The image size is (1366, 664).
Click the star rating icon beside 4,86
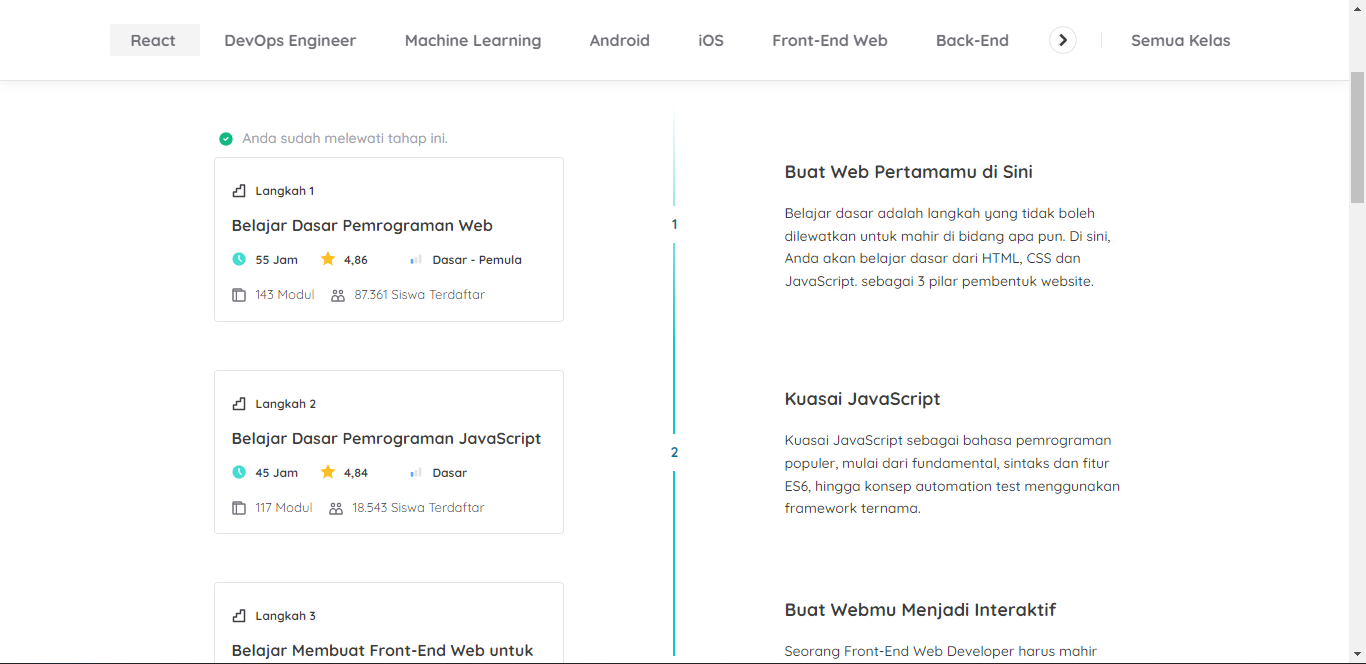pyautogui.click(x=328, y=259)
